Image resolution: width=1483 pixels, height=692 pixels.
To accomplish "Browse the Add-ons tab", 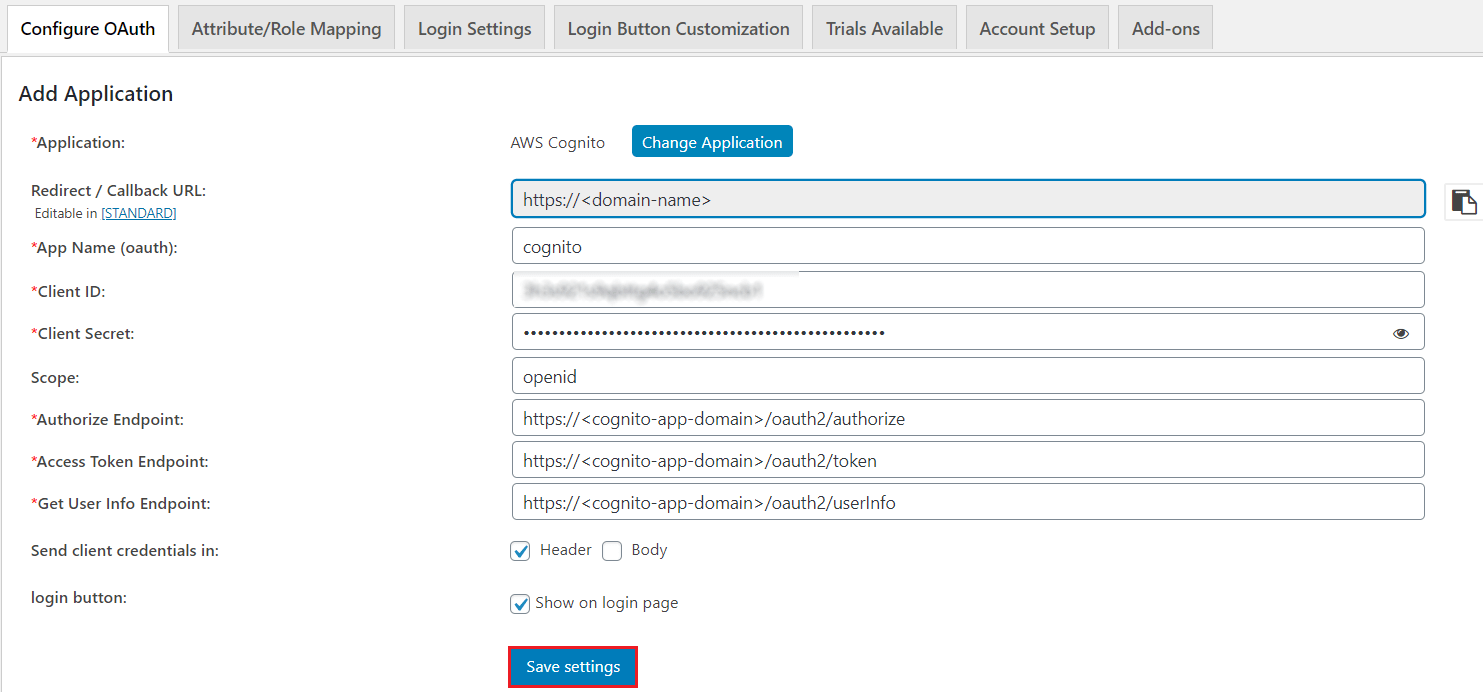I will coord(1165,27).
